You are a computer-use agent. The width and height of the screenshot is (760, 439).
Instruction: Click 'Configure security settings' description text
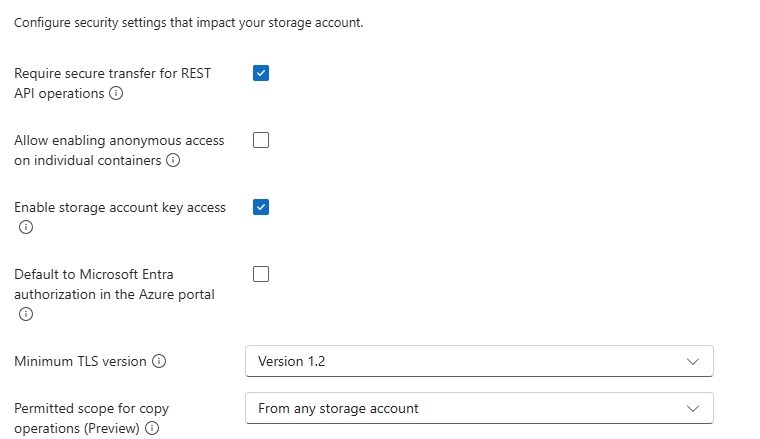(189, 23)
